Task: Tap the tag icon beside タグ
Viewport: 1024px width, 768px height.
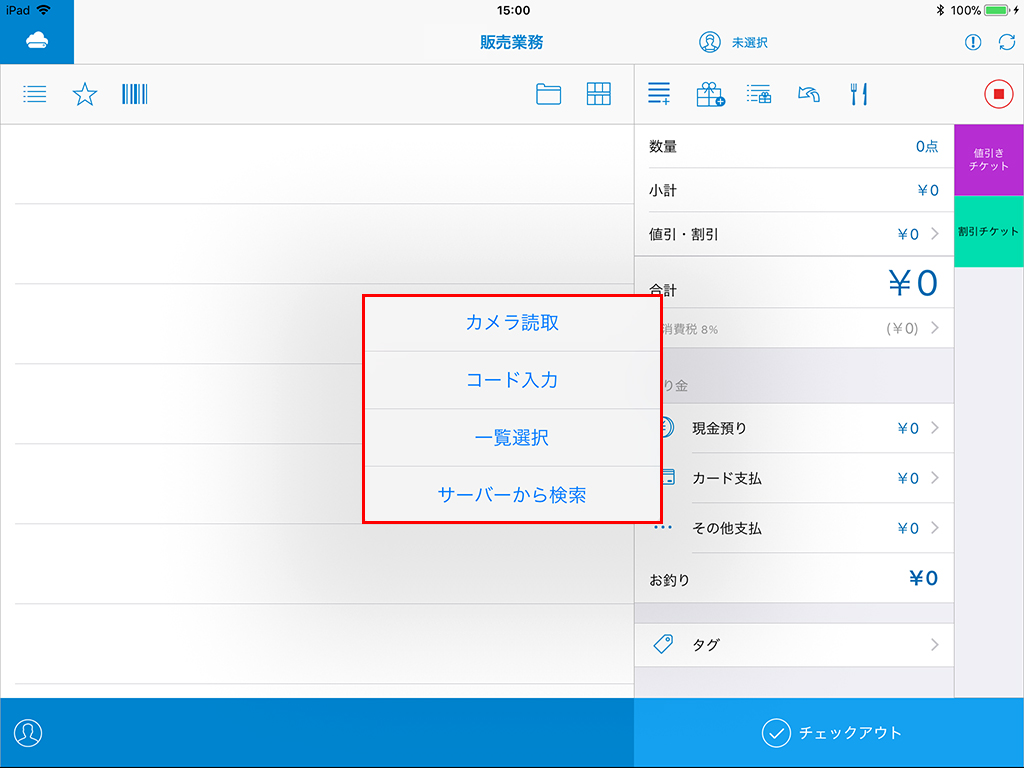Action: (663, 645)
